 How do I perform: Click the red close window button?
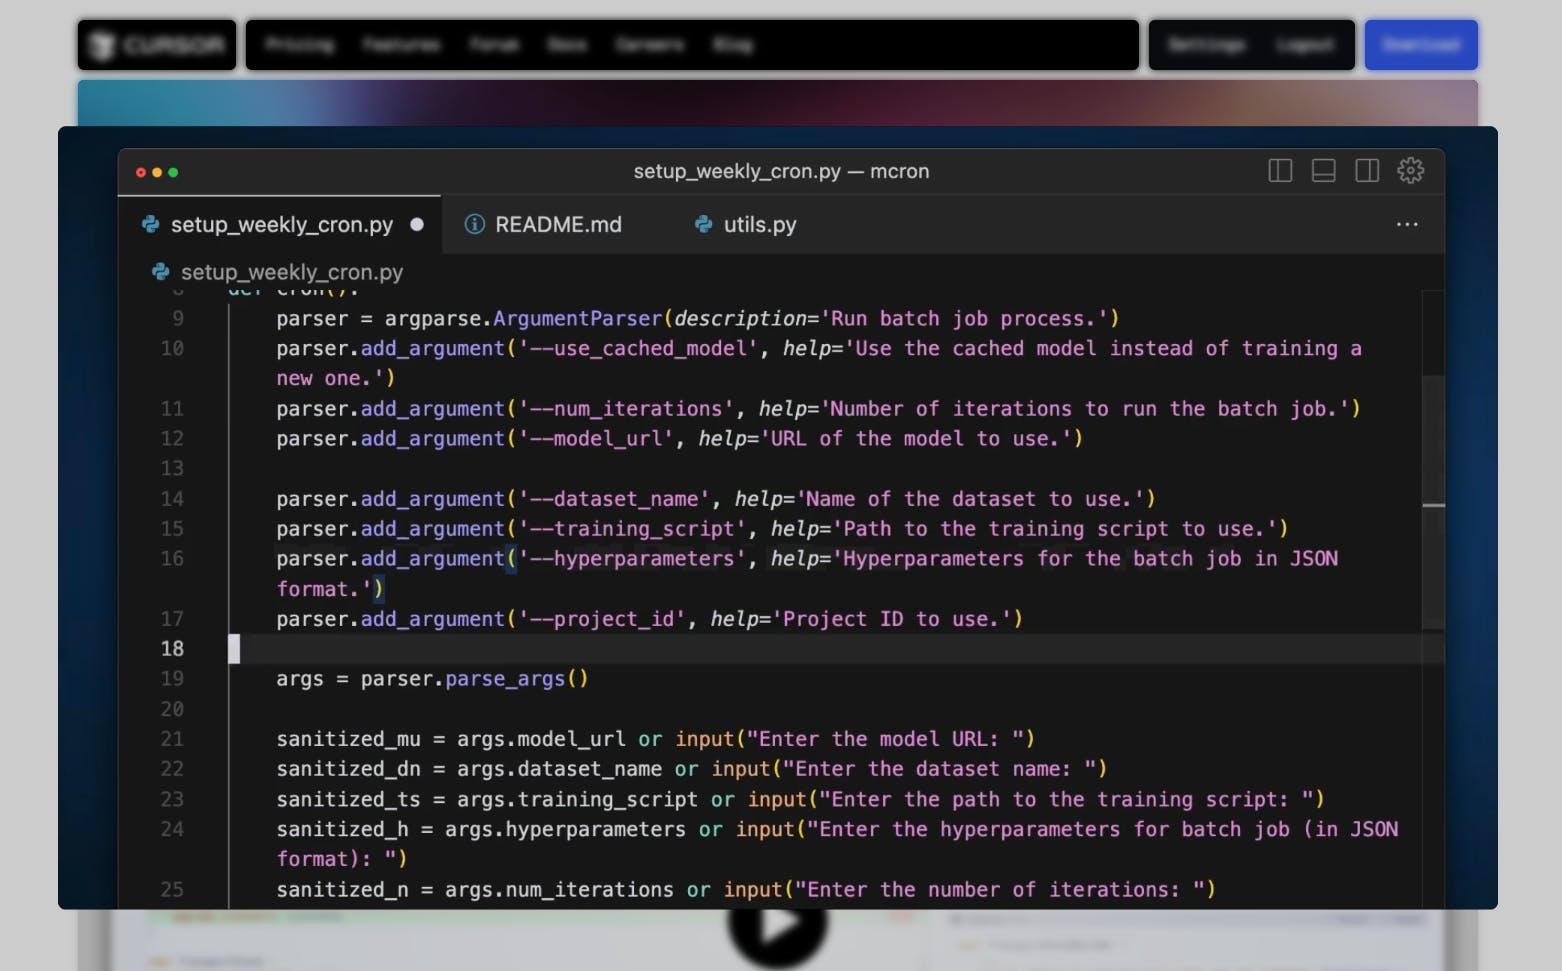click(141, 172)
